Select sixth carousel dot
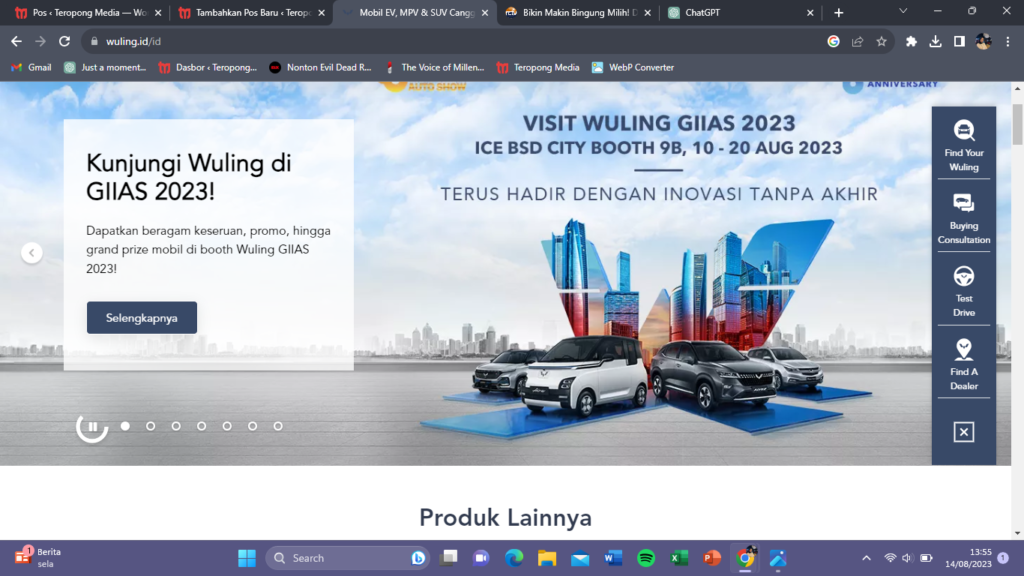Screen dimensions: 1024x576 [253, 426]
